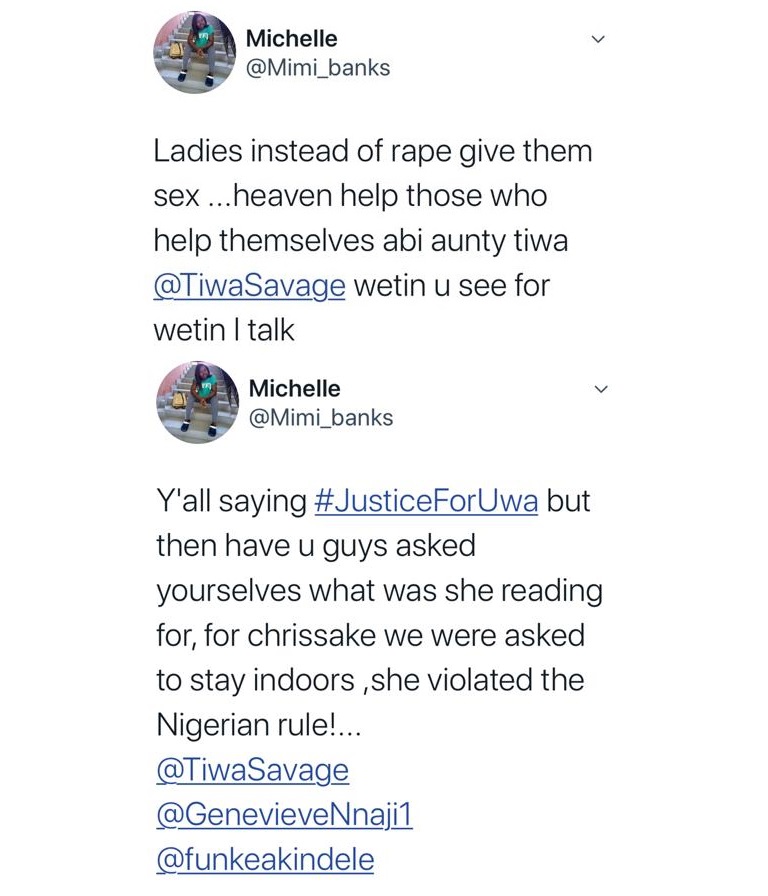Viewport: 768px width, 896px height.
Task: Expand the first tweet's options chevron
Action: point(598,40)
